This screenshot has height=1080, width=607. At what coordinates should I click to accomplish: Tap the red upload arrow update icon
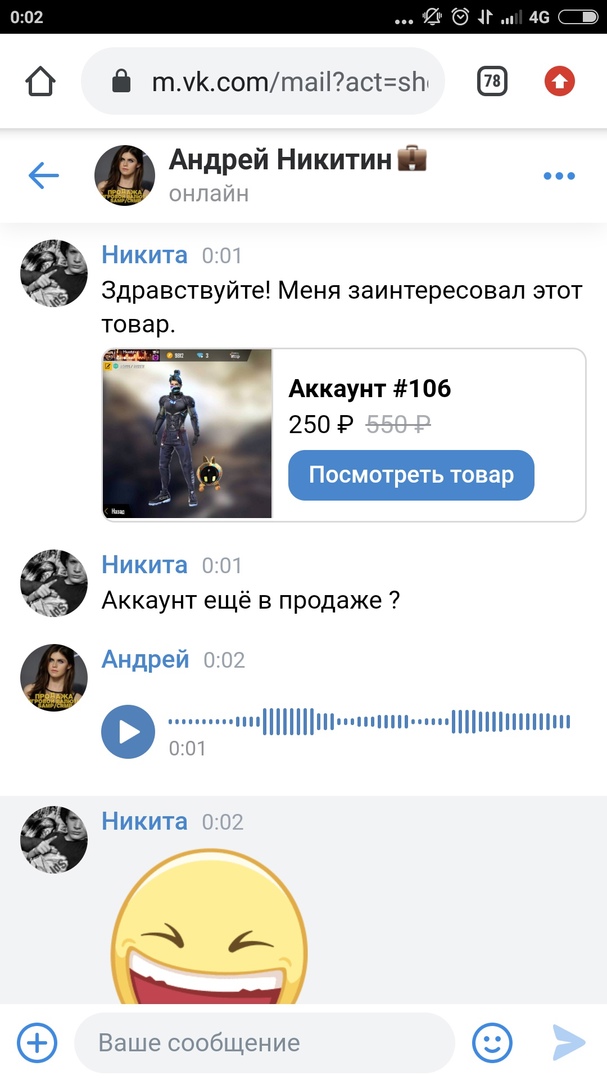coord(559,81)
